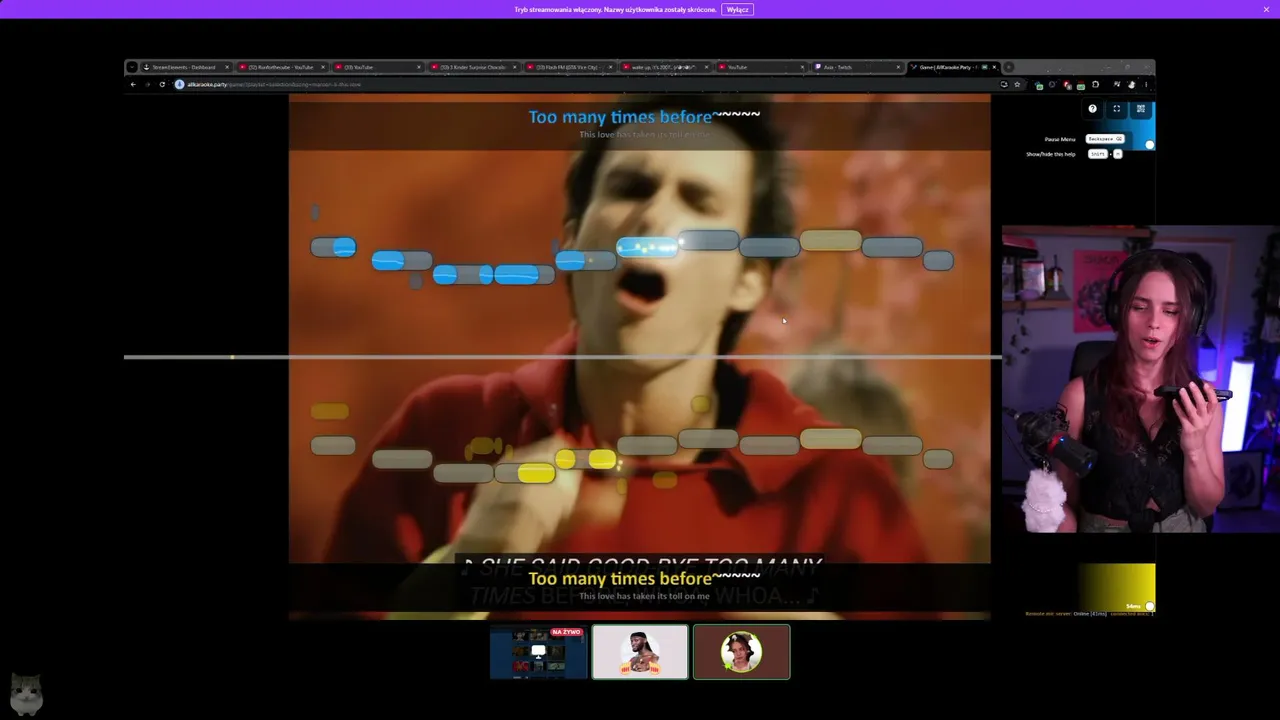Select the rightmost participant avatar thumbnail

[741, 652]
